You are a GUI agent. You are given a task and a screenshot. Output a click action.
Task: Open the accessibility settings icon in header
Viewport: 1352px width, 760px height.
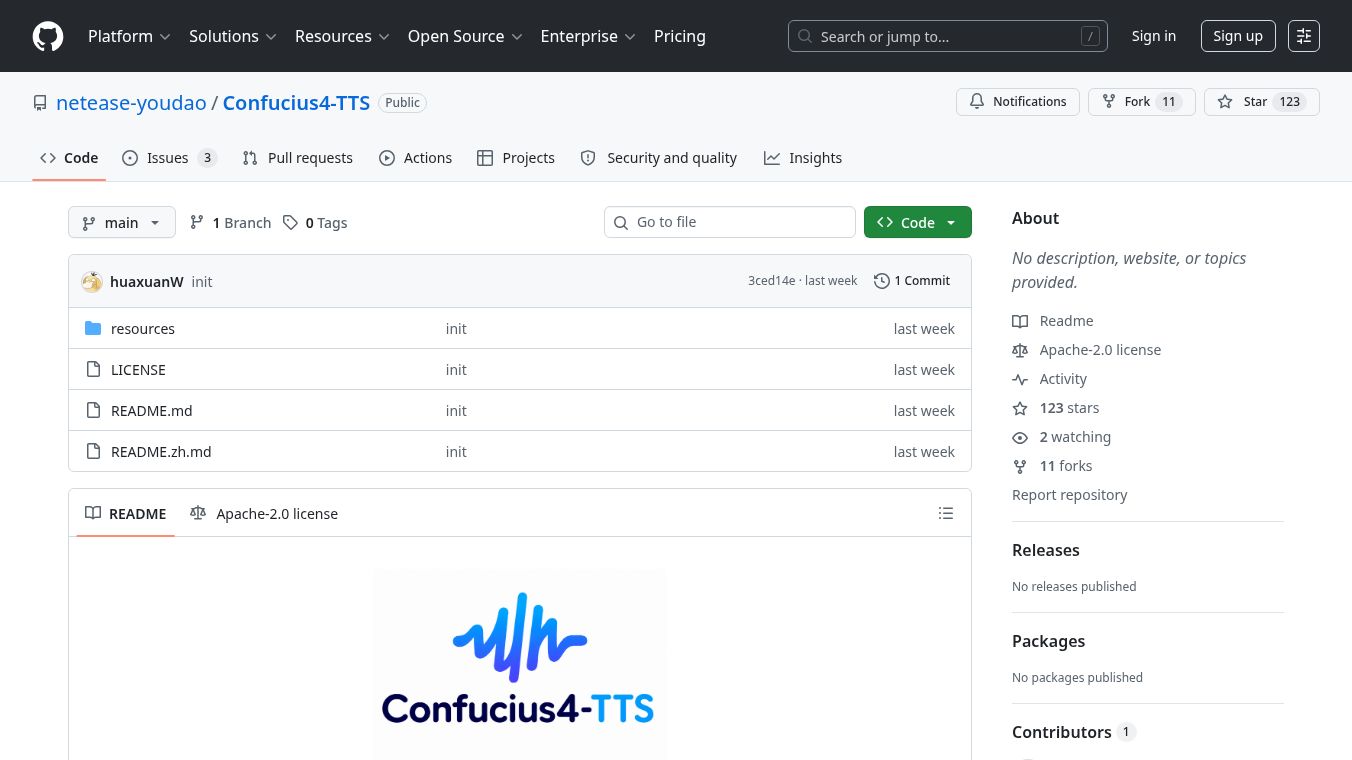[x=1304, y=36]
